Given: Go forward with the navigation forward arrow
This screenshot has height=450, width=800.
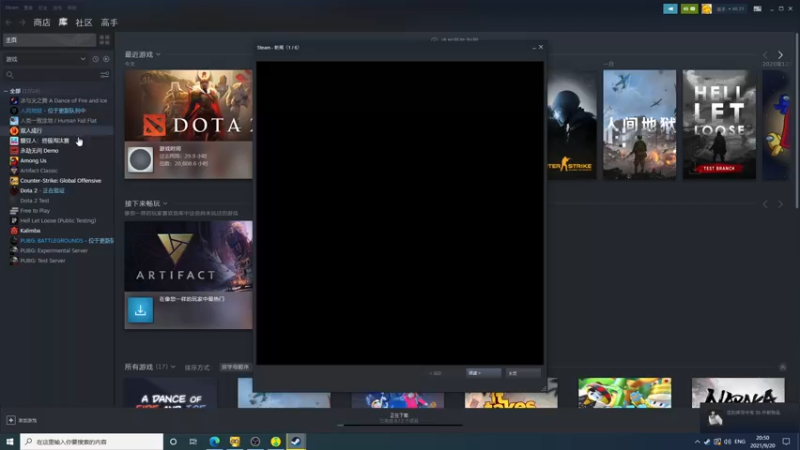Looking at the screenshot, I should click(22, 22).
